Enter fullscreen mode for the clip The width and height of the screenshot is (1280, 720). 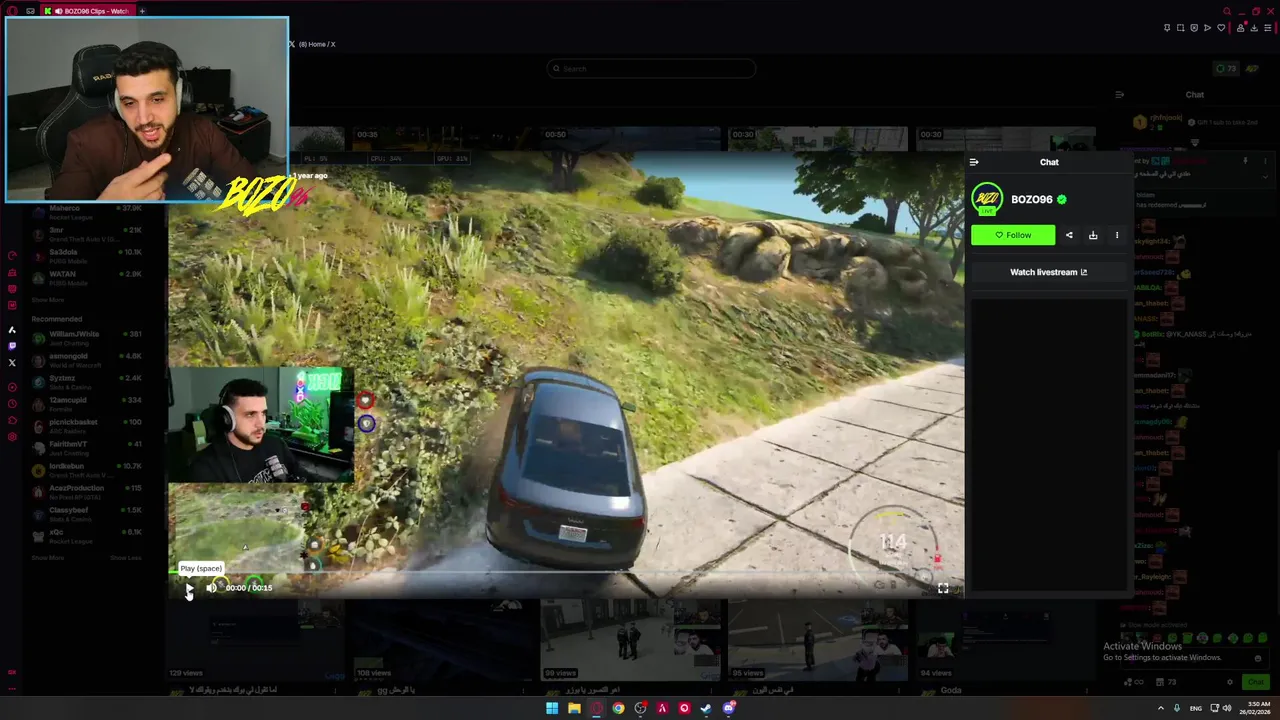(x=943, y=588)
